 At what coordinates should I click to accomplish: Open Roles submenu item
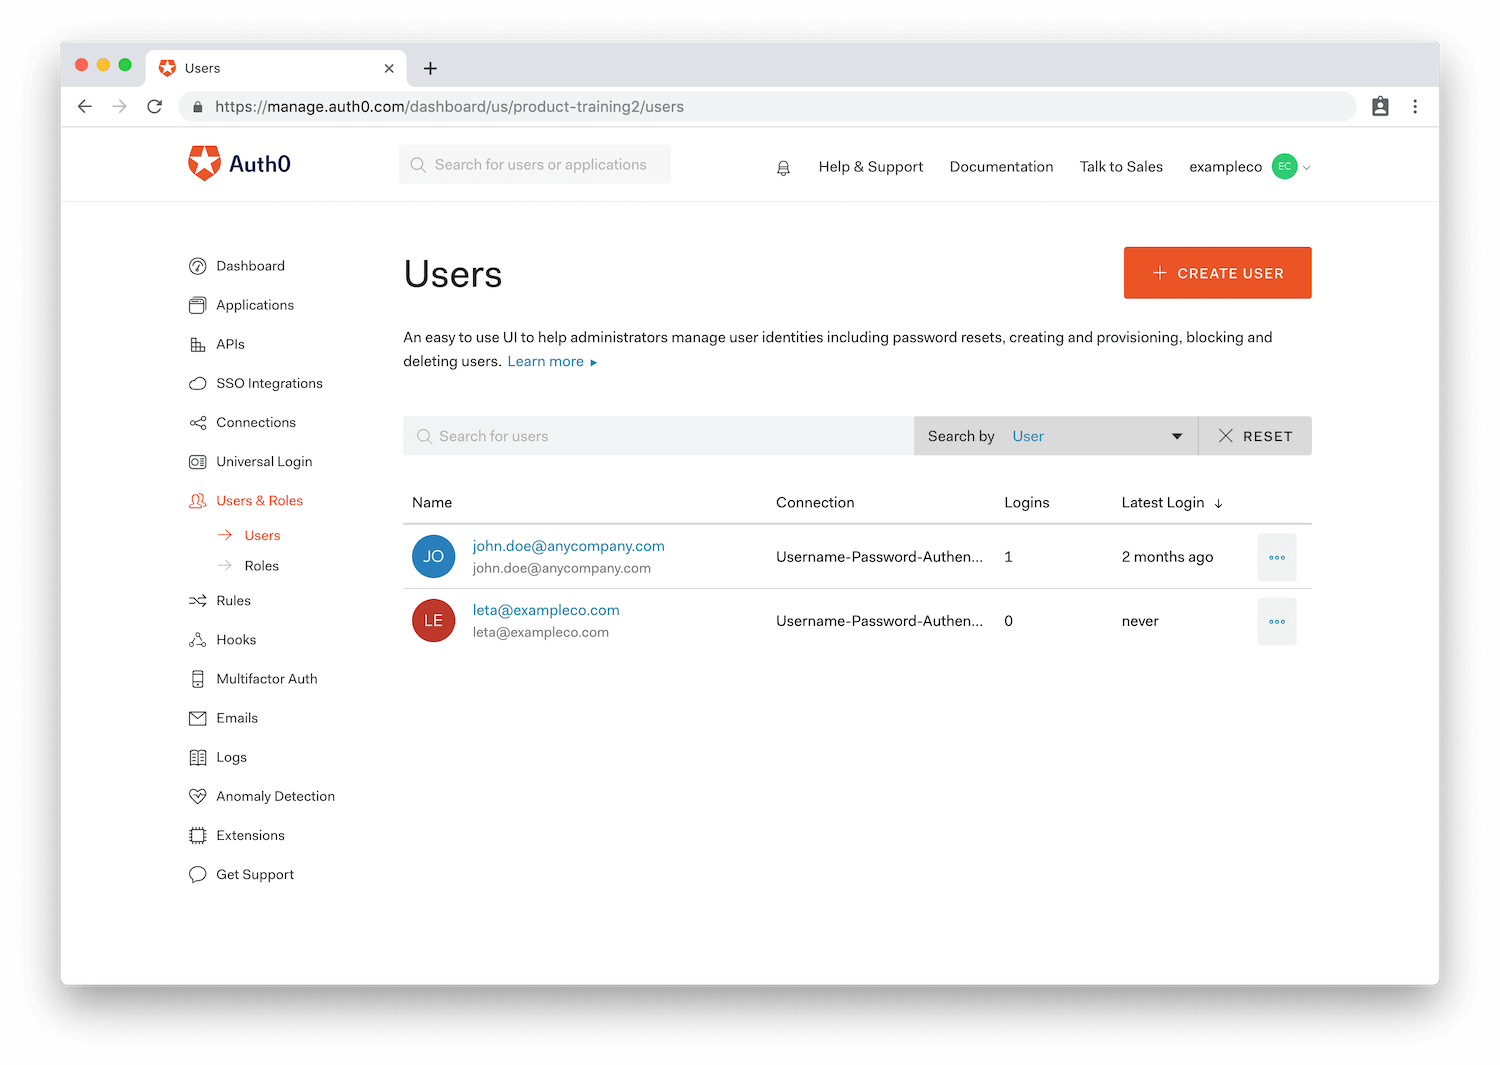[262, 566]
